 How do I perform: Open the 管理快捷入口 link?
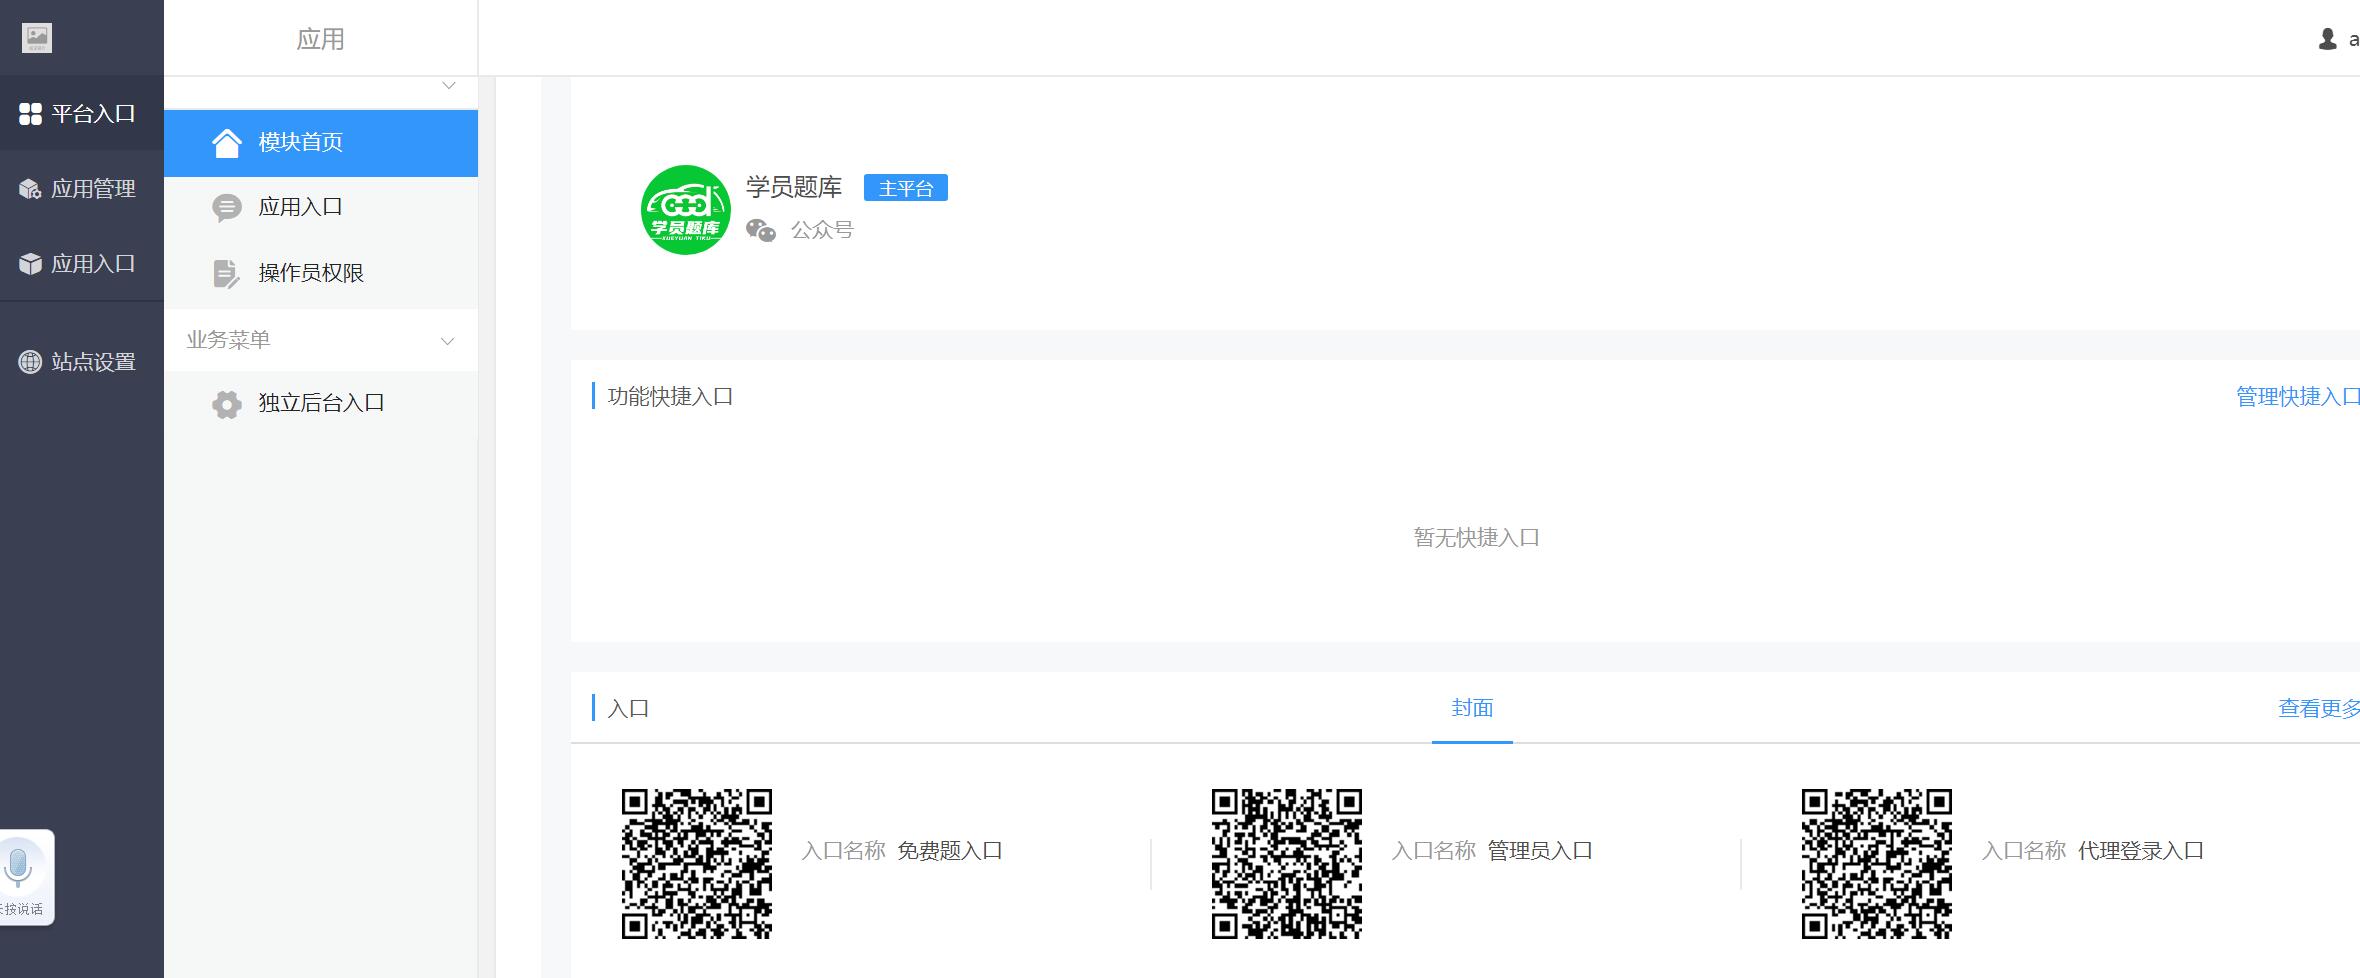coord(2296,397)
